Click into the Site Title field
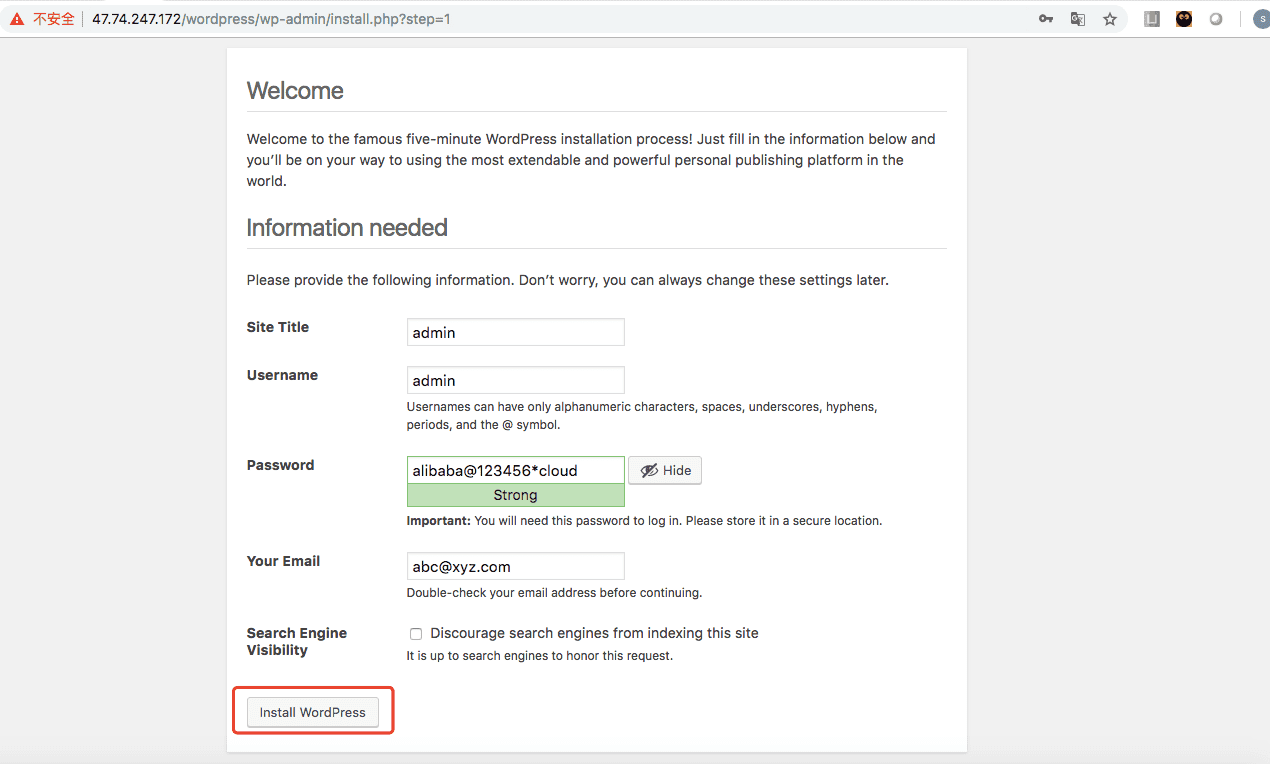The width and height of the screenshot is (1270, 764). (x=515, y=332)
